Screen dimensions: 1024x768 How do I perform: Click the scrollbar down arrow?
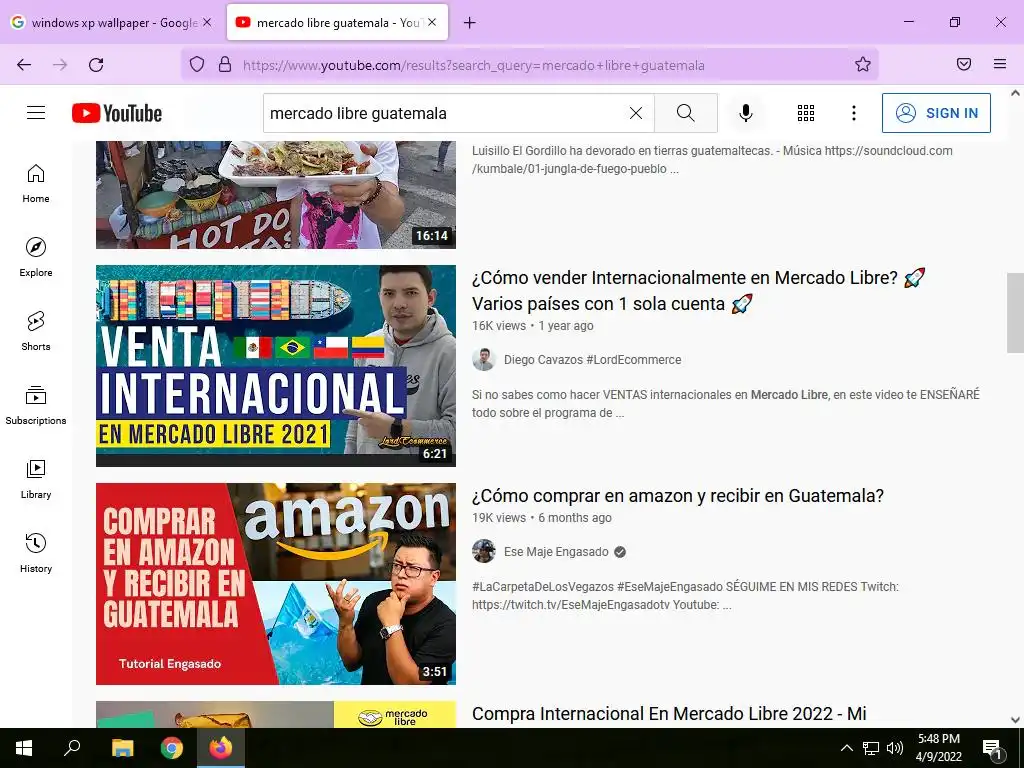(x=1015, y=720)
